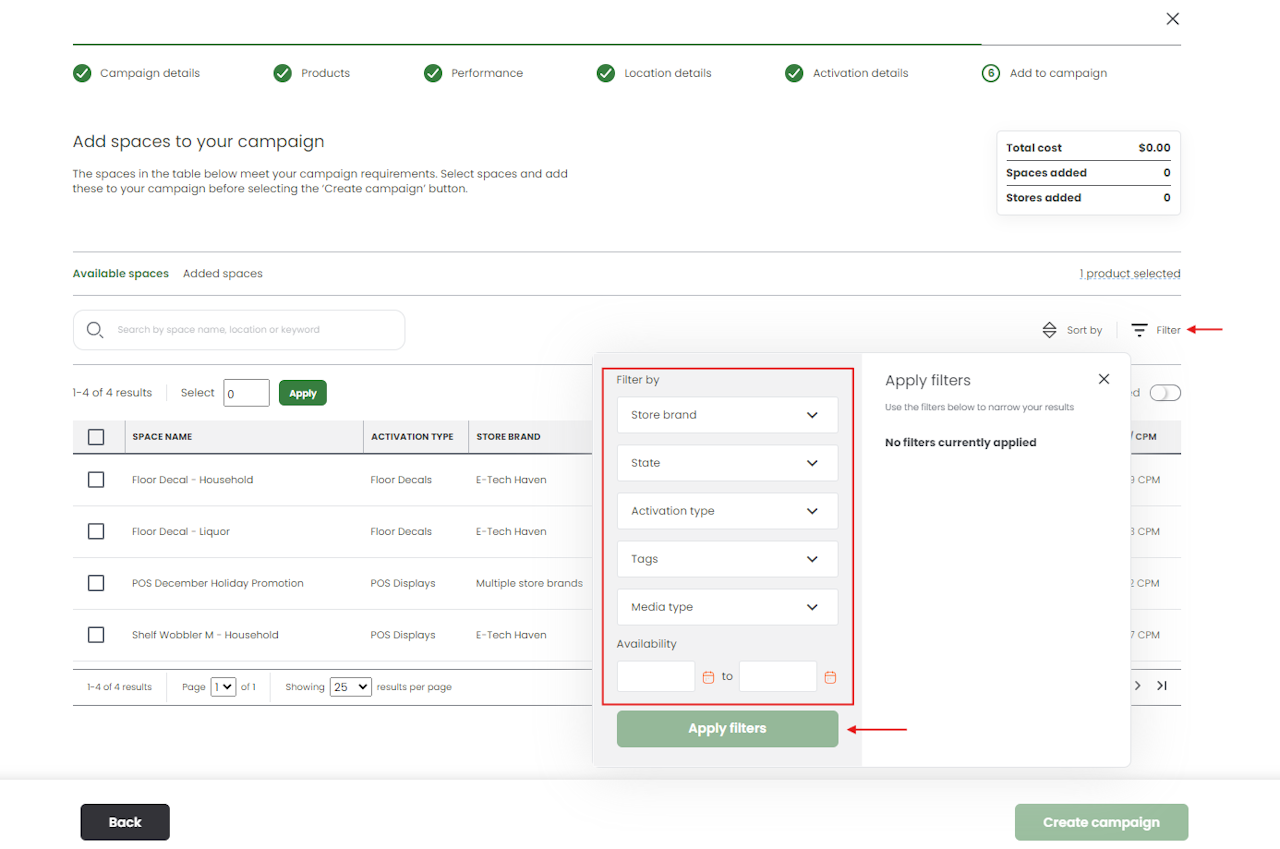Go to next results page arrow
Viewport: 1280px width, 849px height.
coord(1137,686)
